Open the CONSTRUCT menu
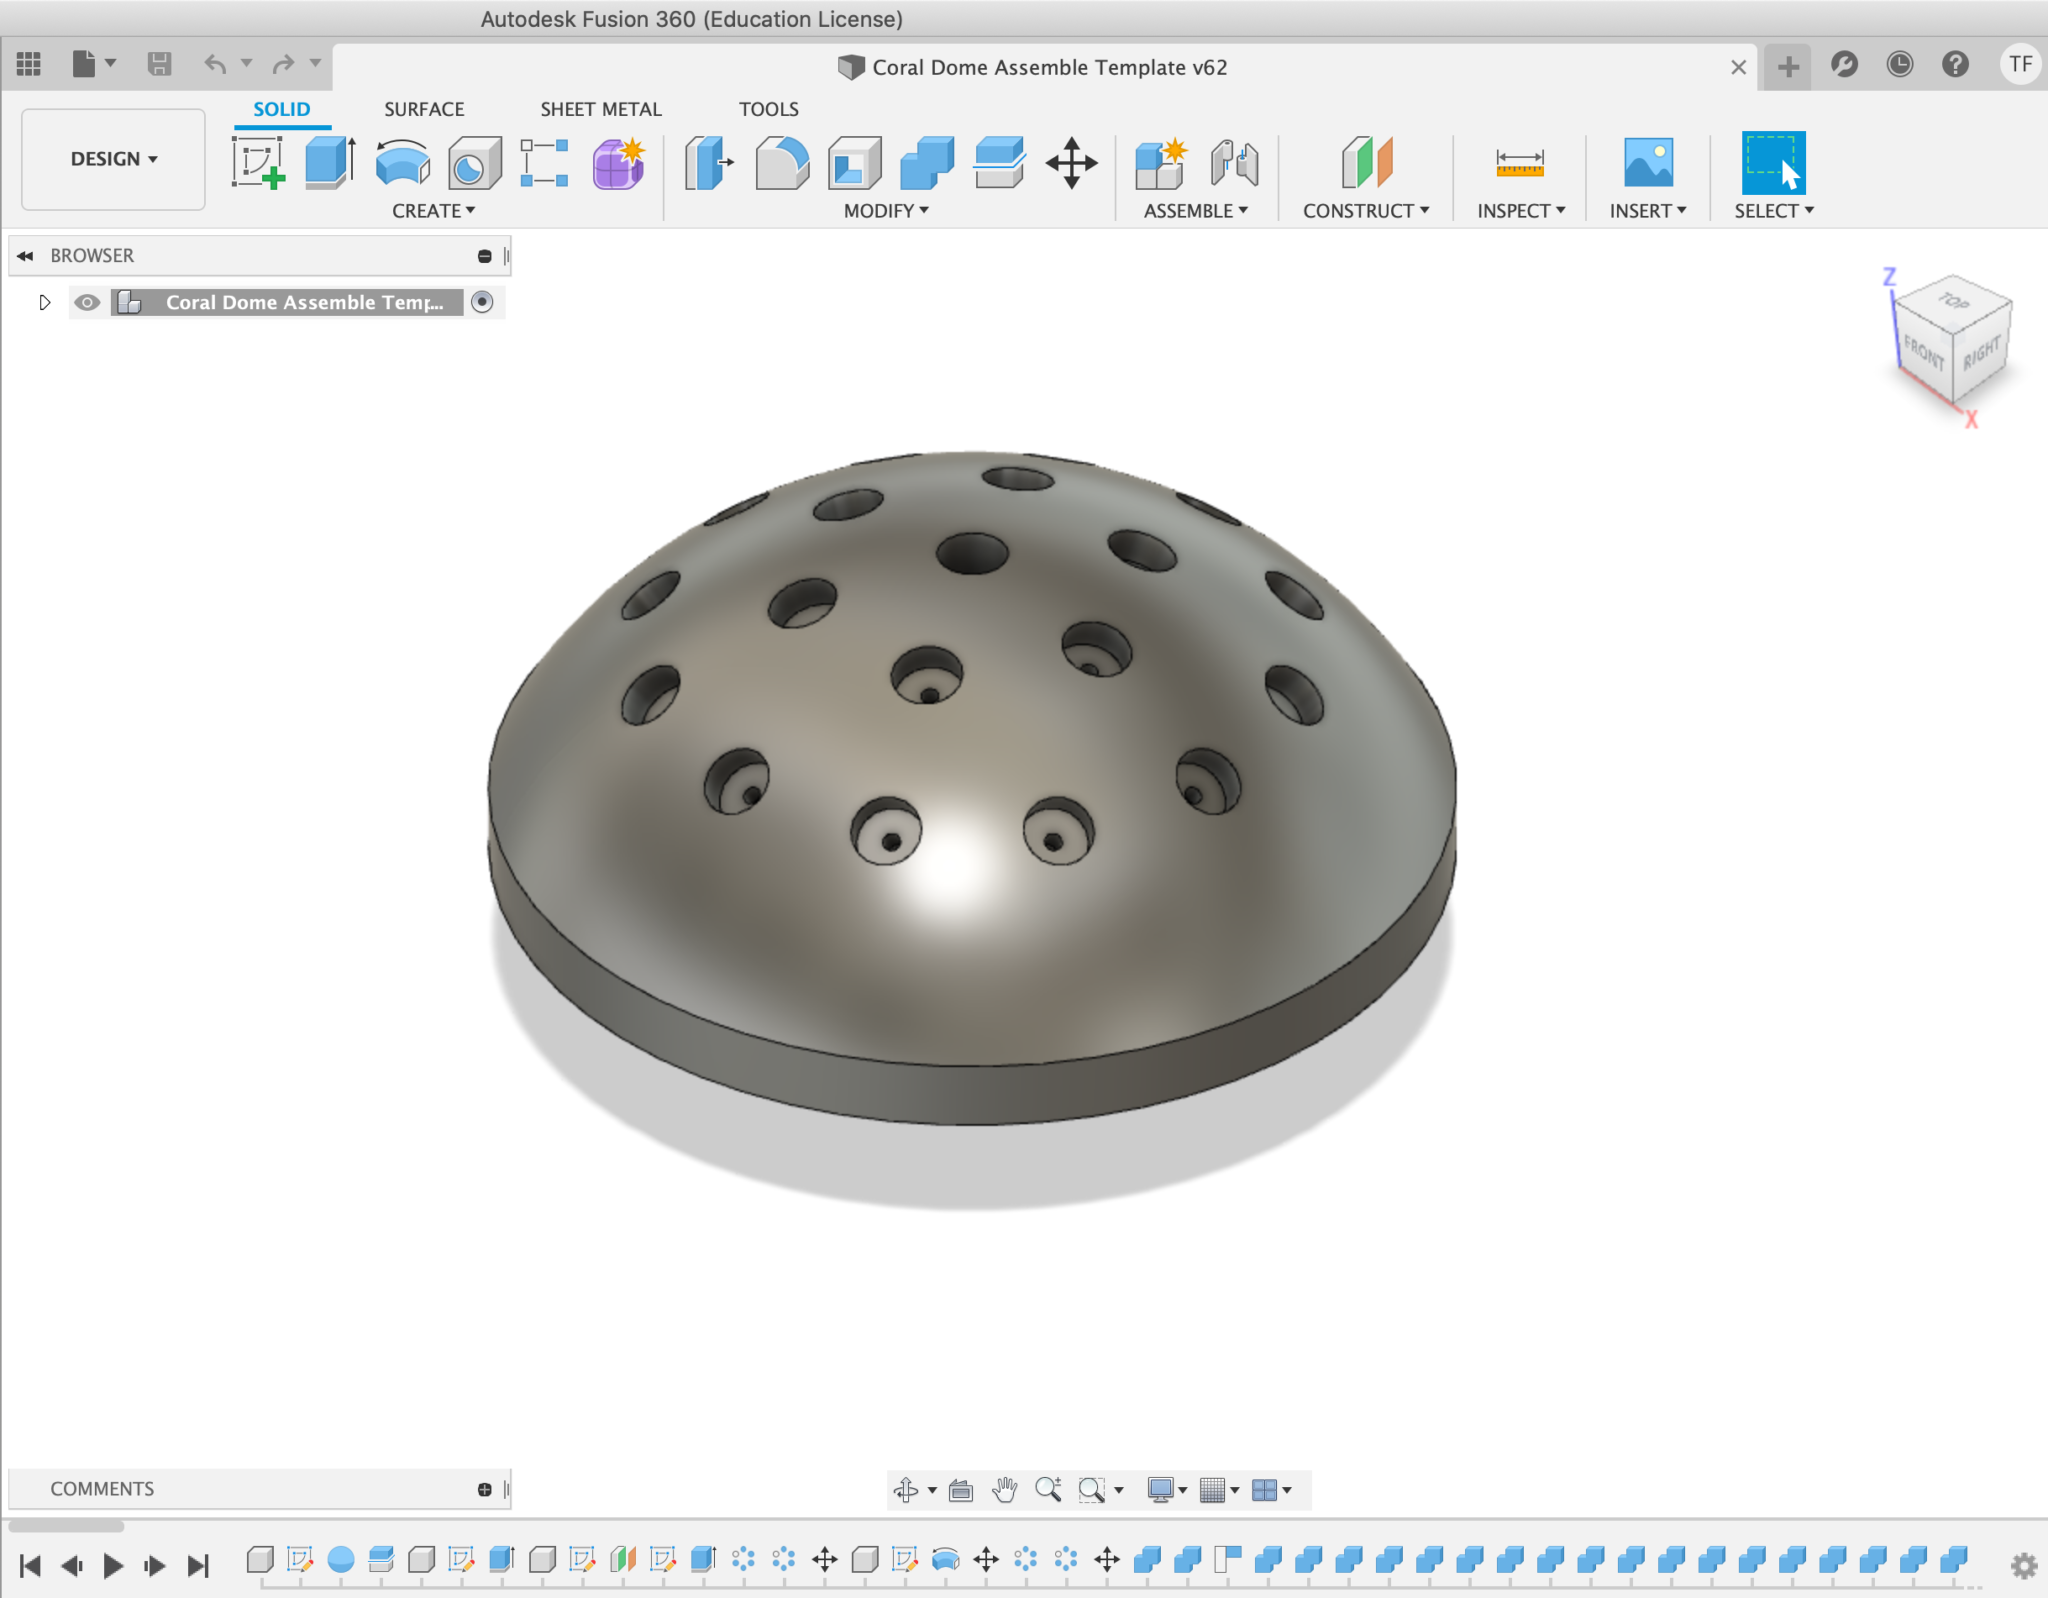This screenshot has width=2048, height=1598. tap(1365, 211)
